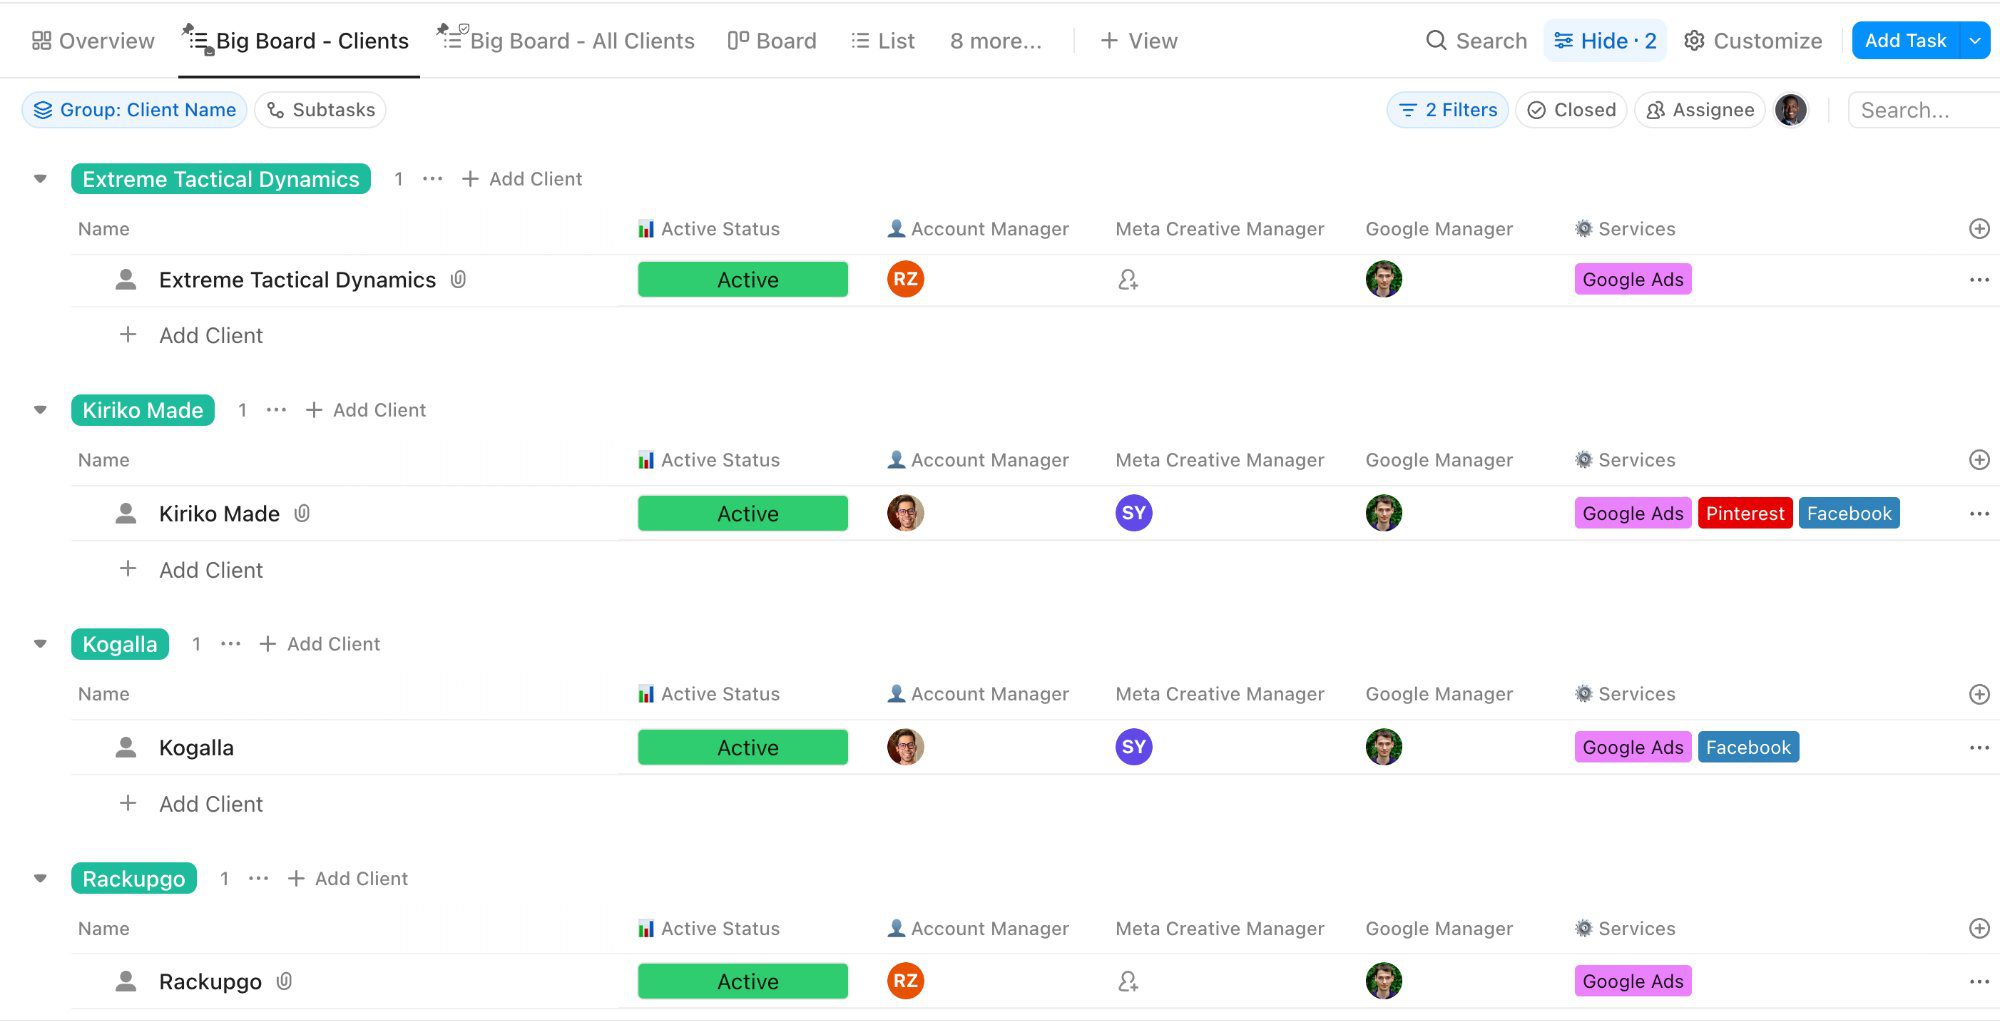
Task: Assign a Meta Creative Manager for Extreme Tactical Dynamics
Action: tap(1128, 280)
